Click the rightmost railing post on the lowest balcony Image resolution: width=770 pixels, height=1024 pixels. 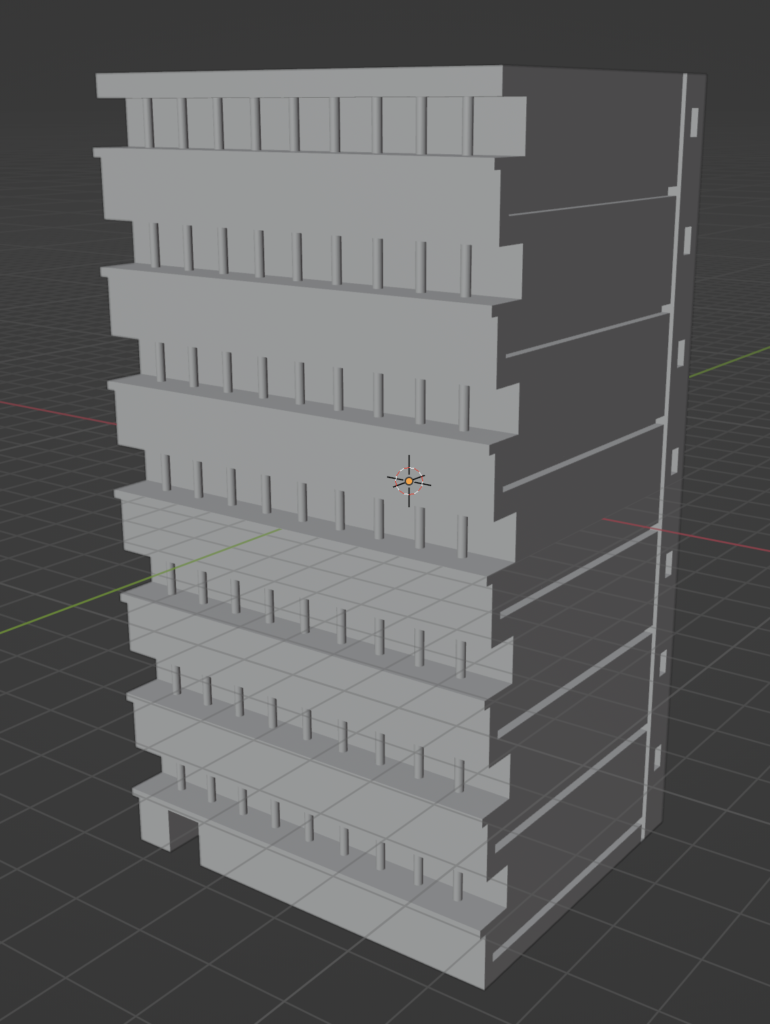(x=458, y=886)
